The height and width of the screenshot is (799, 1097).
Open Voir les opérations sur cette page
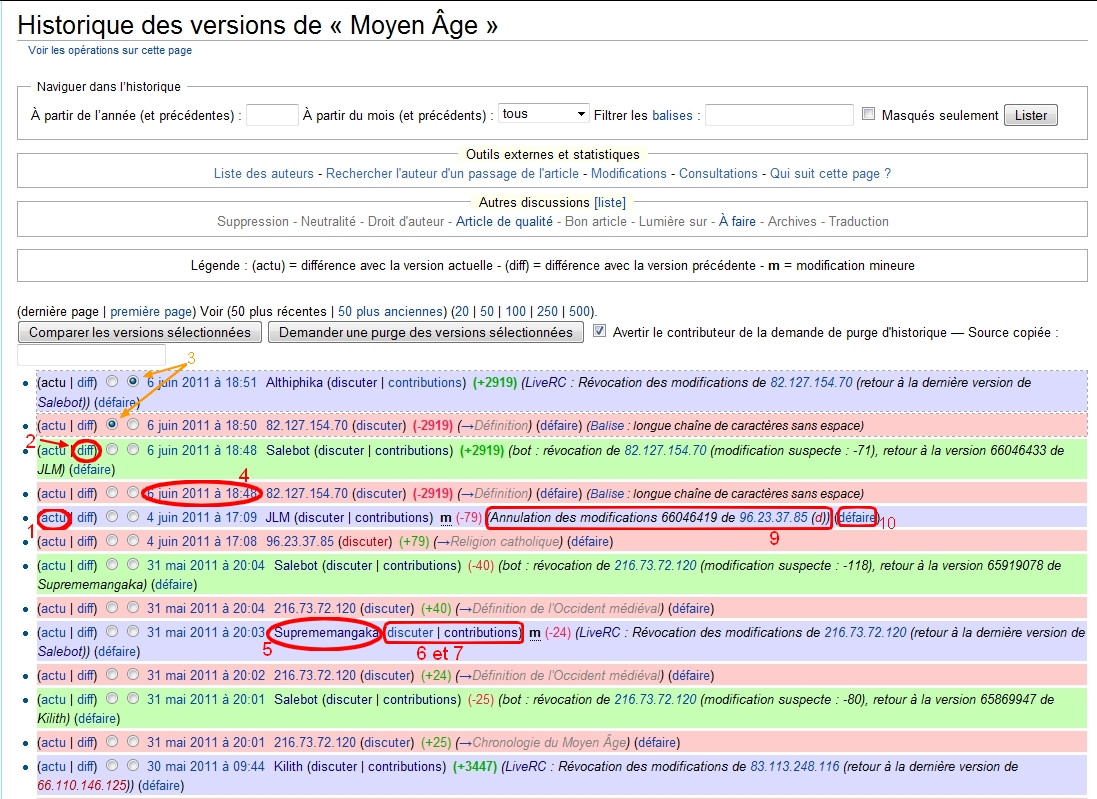[110, 50]
